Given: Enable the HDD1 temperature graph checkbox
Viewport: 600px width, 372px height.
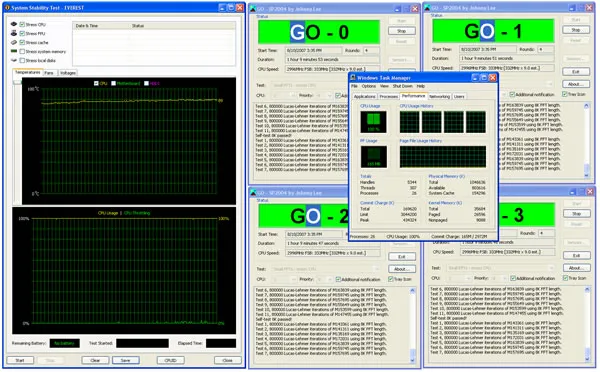Looking at the screenshot, I should (147, 83).
